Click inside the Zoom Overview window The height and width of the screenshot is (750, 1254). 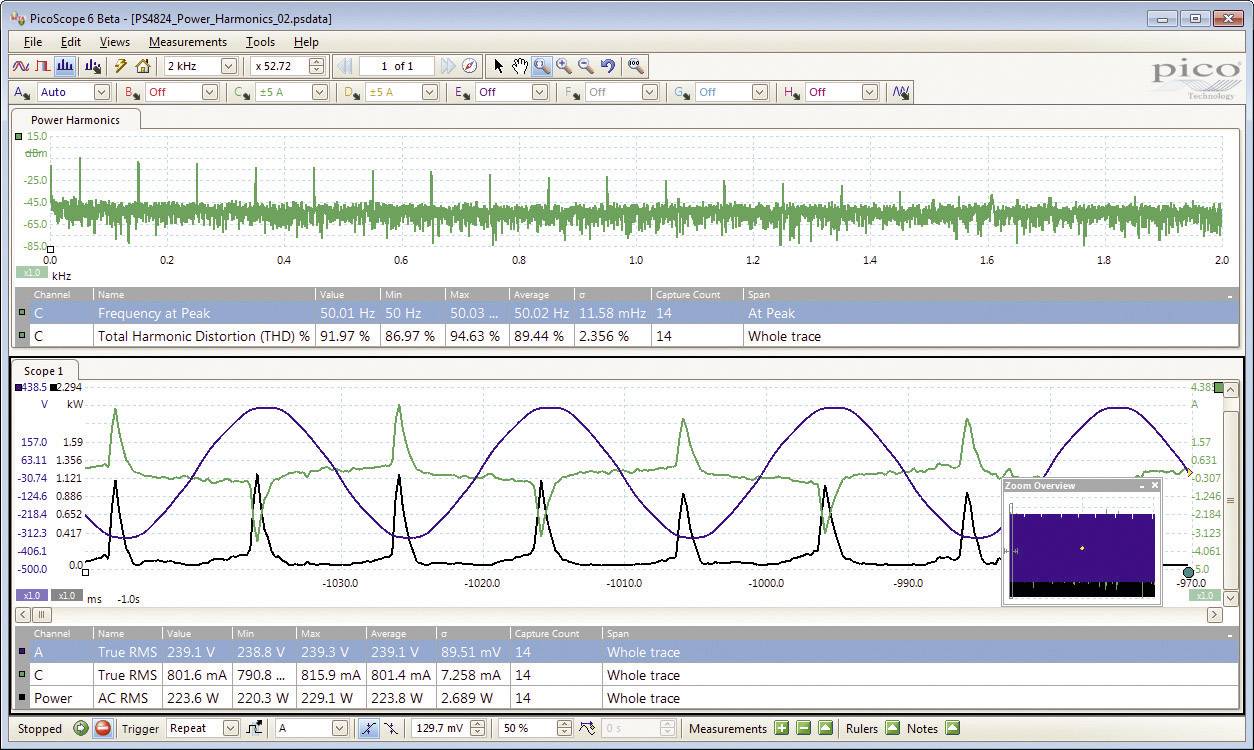point(1080,548)
